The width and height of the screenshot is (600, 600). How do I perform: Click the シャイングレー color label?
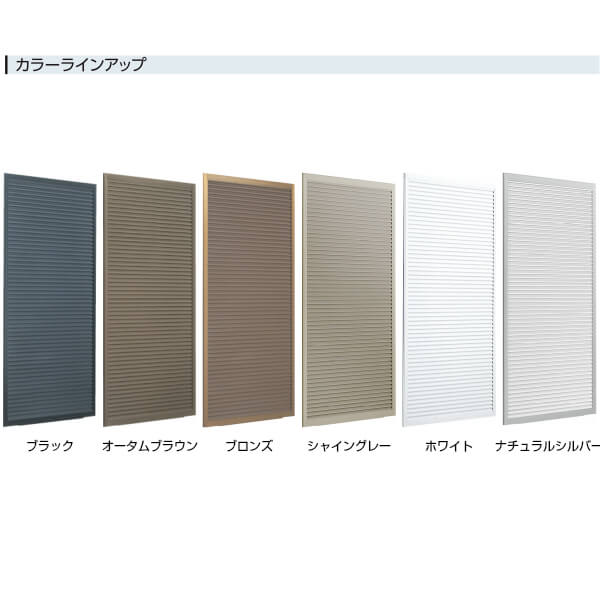pyautogui.click(x=349, y=446)
